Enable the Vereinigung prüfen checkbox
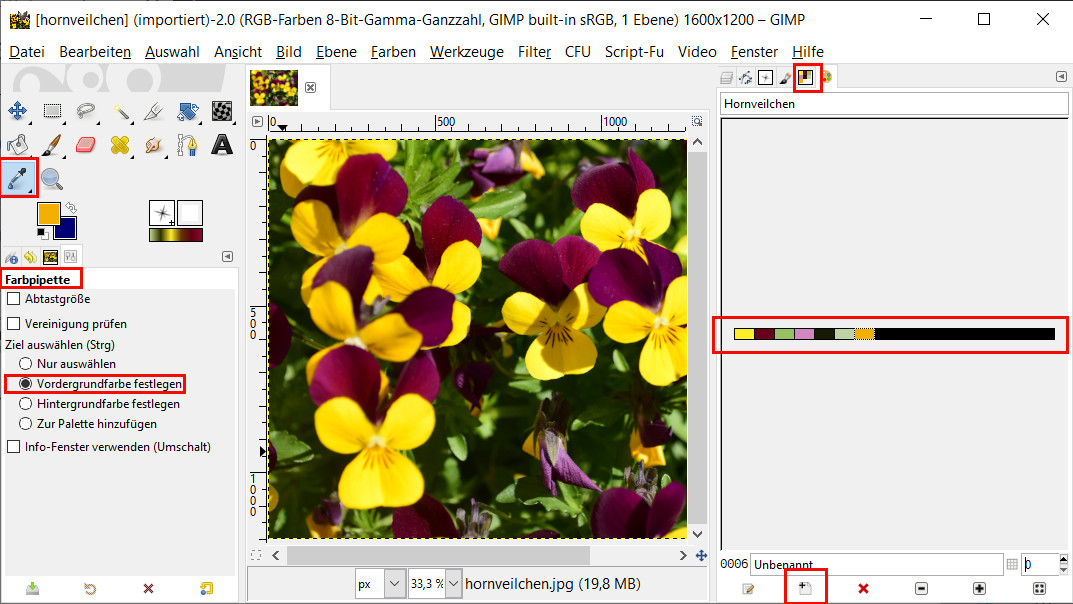 14,324
